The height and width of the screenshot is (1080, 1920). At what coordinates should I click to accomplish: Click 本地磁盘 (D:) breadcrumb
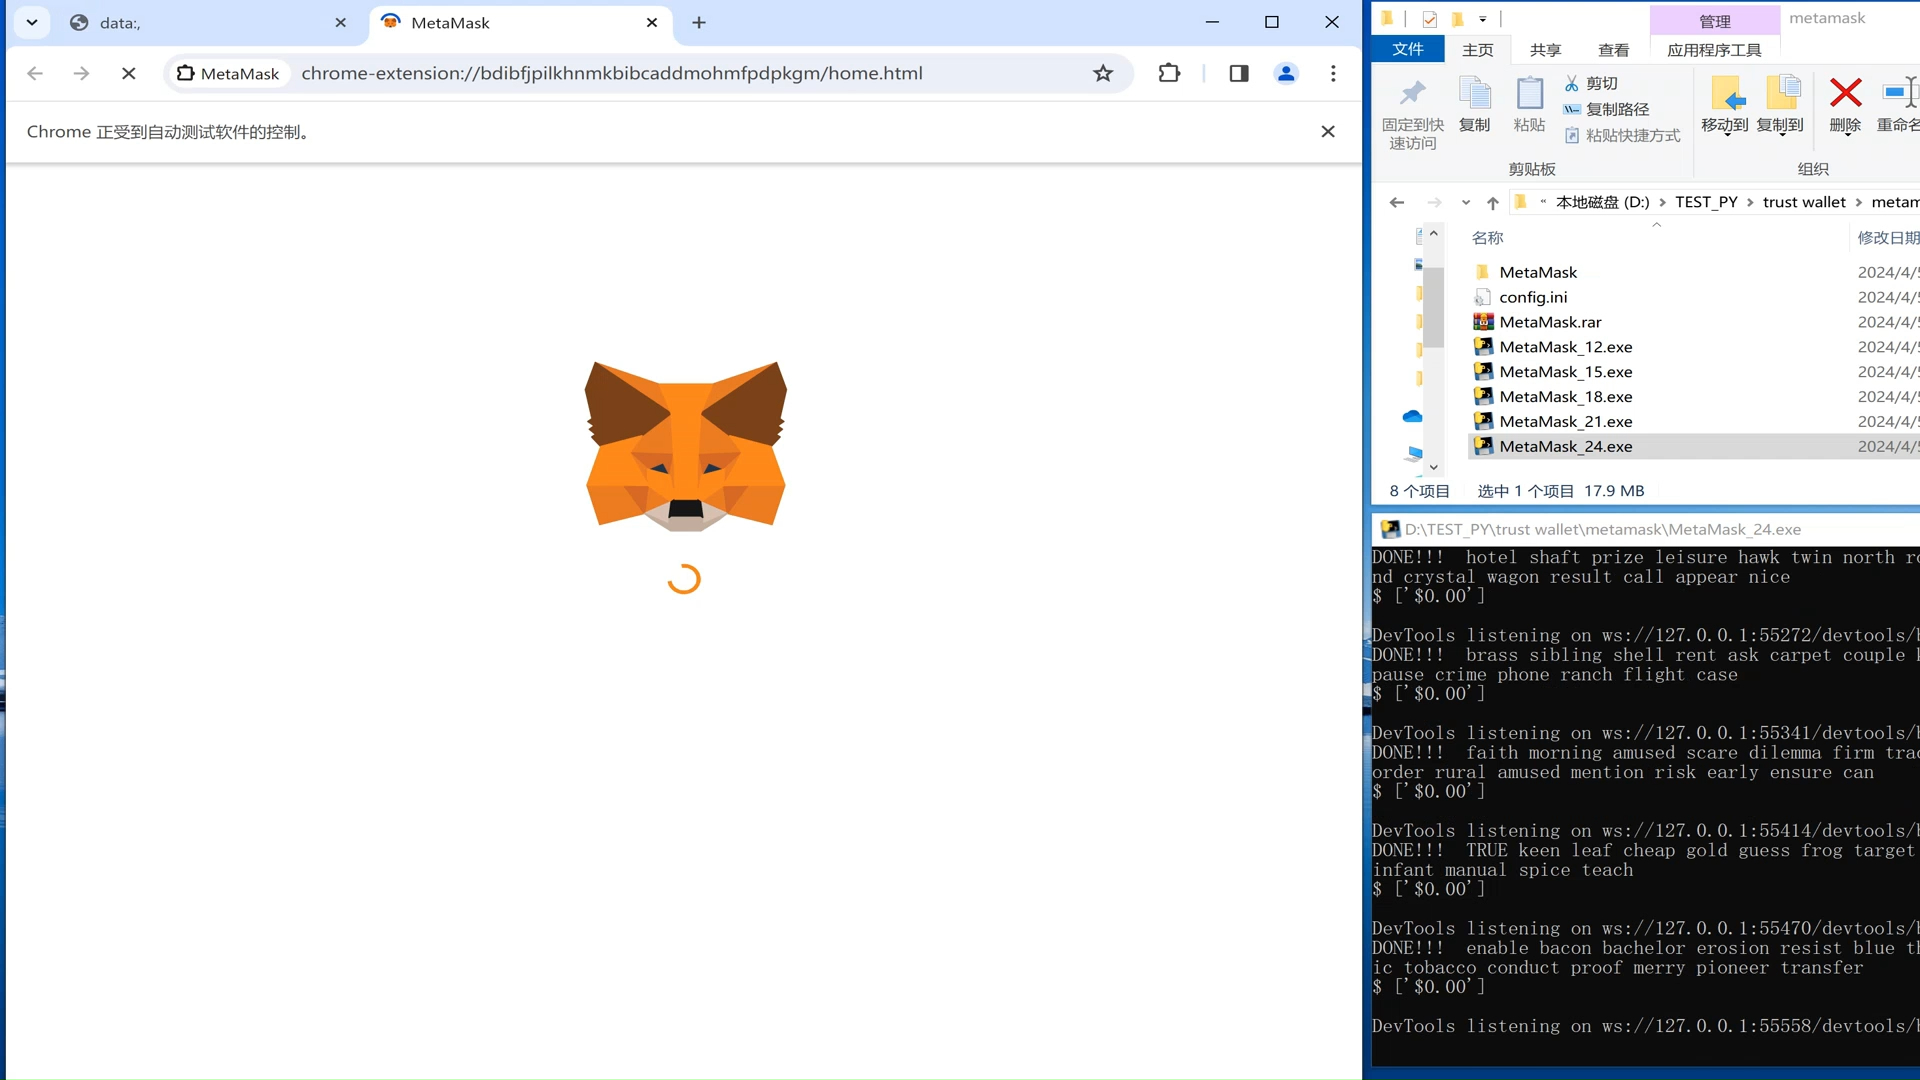click(1602, 202)
